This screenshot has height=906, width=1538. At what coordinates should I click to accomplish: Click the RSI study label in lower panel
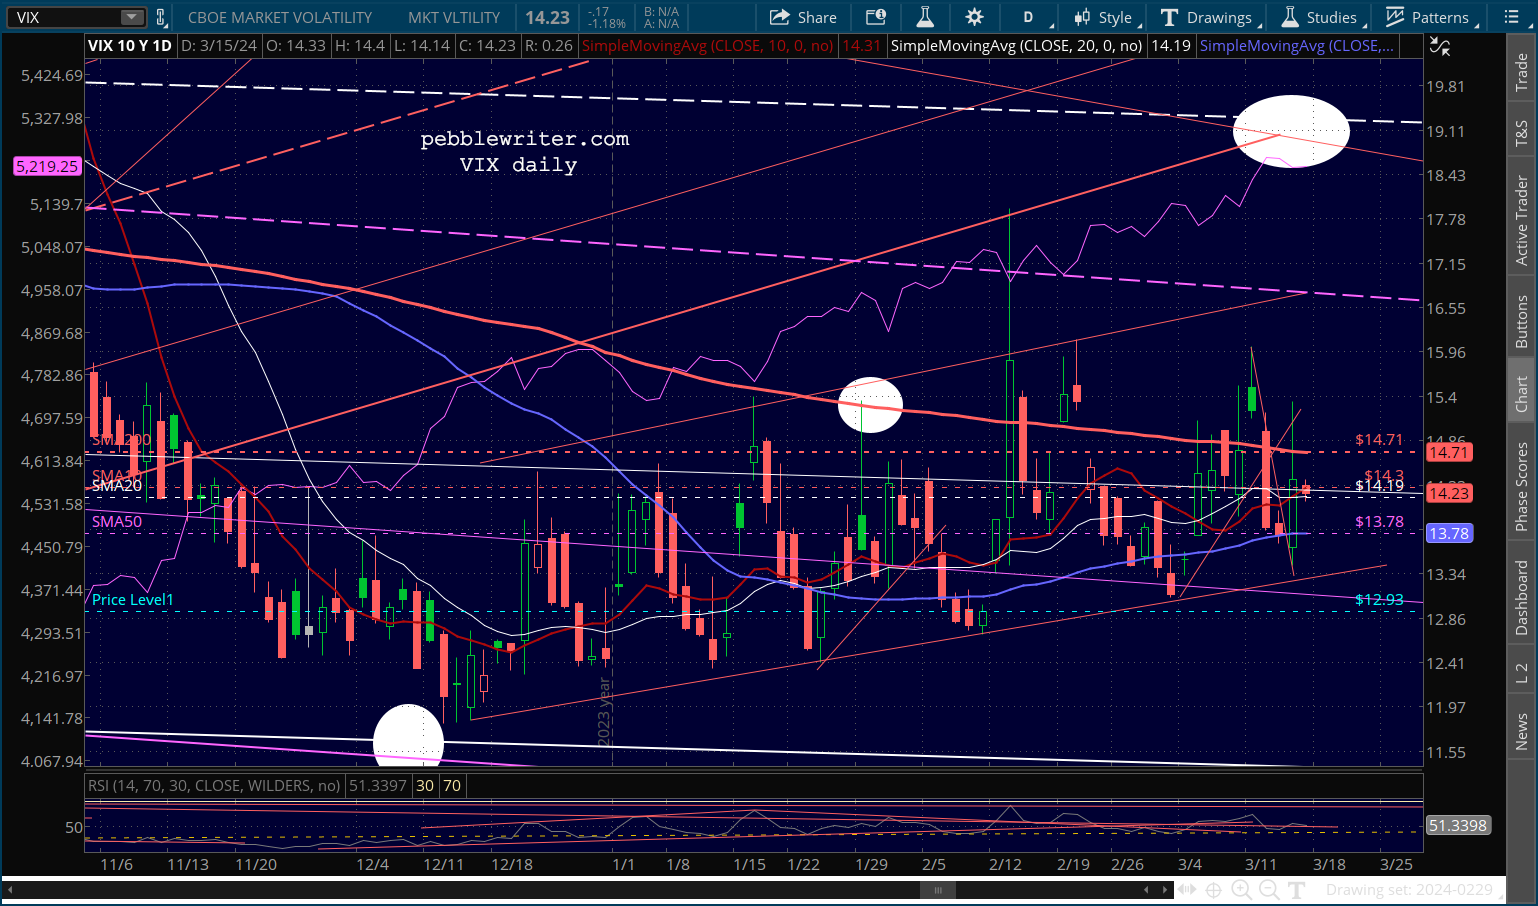click(x=214, y=786)
